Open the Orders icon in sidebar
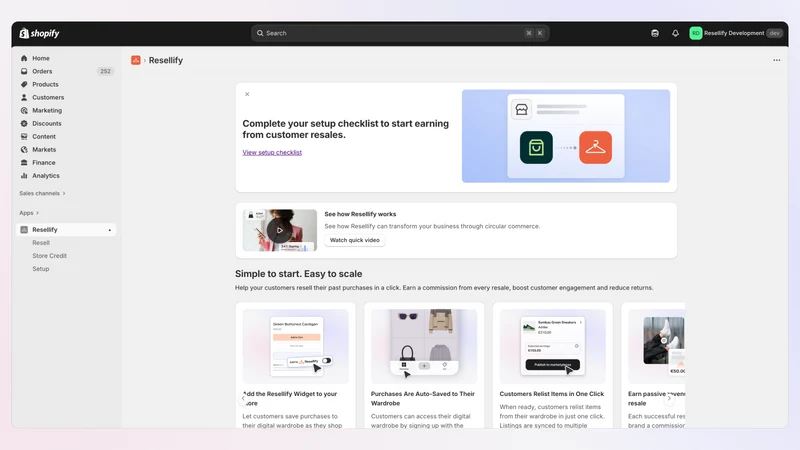The image size is (800, 450). click(x=24, y=71)
